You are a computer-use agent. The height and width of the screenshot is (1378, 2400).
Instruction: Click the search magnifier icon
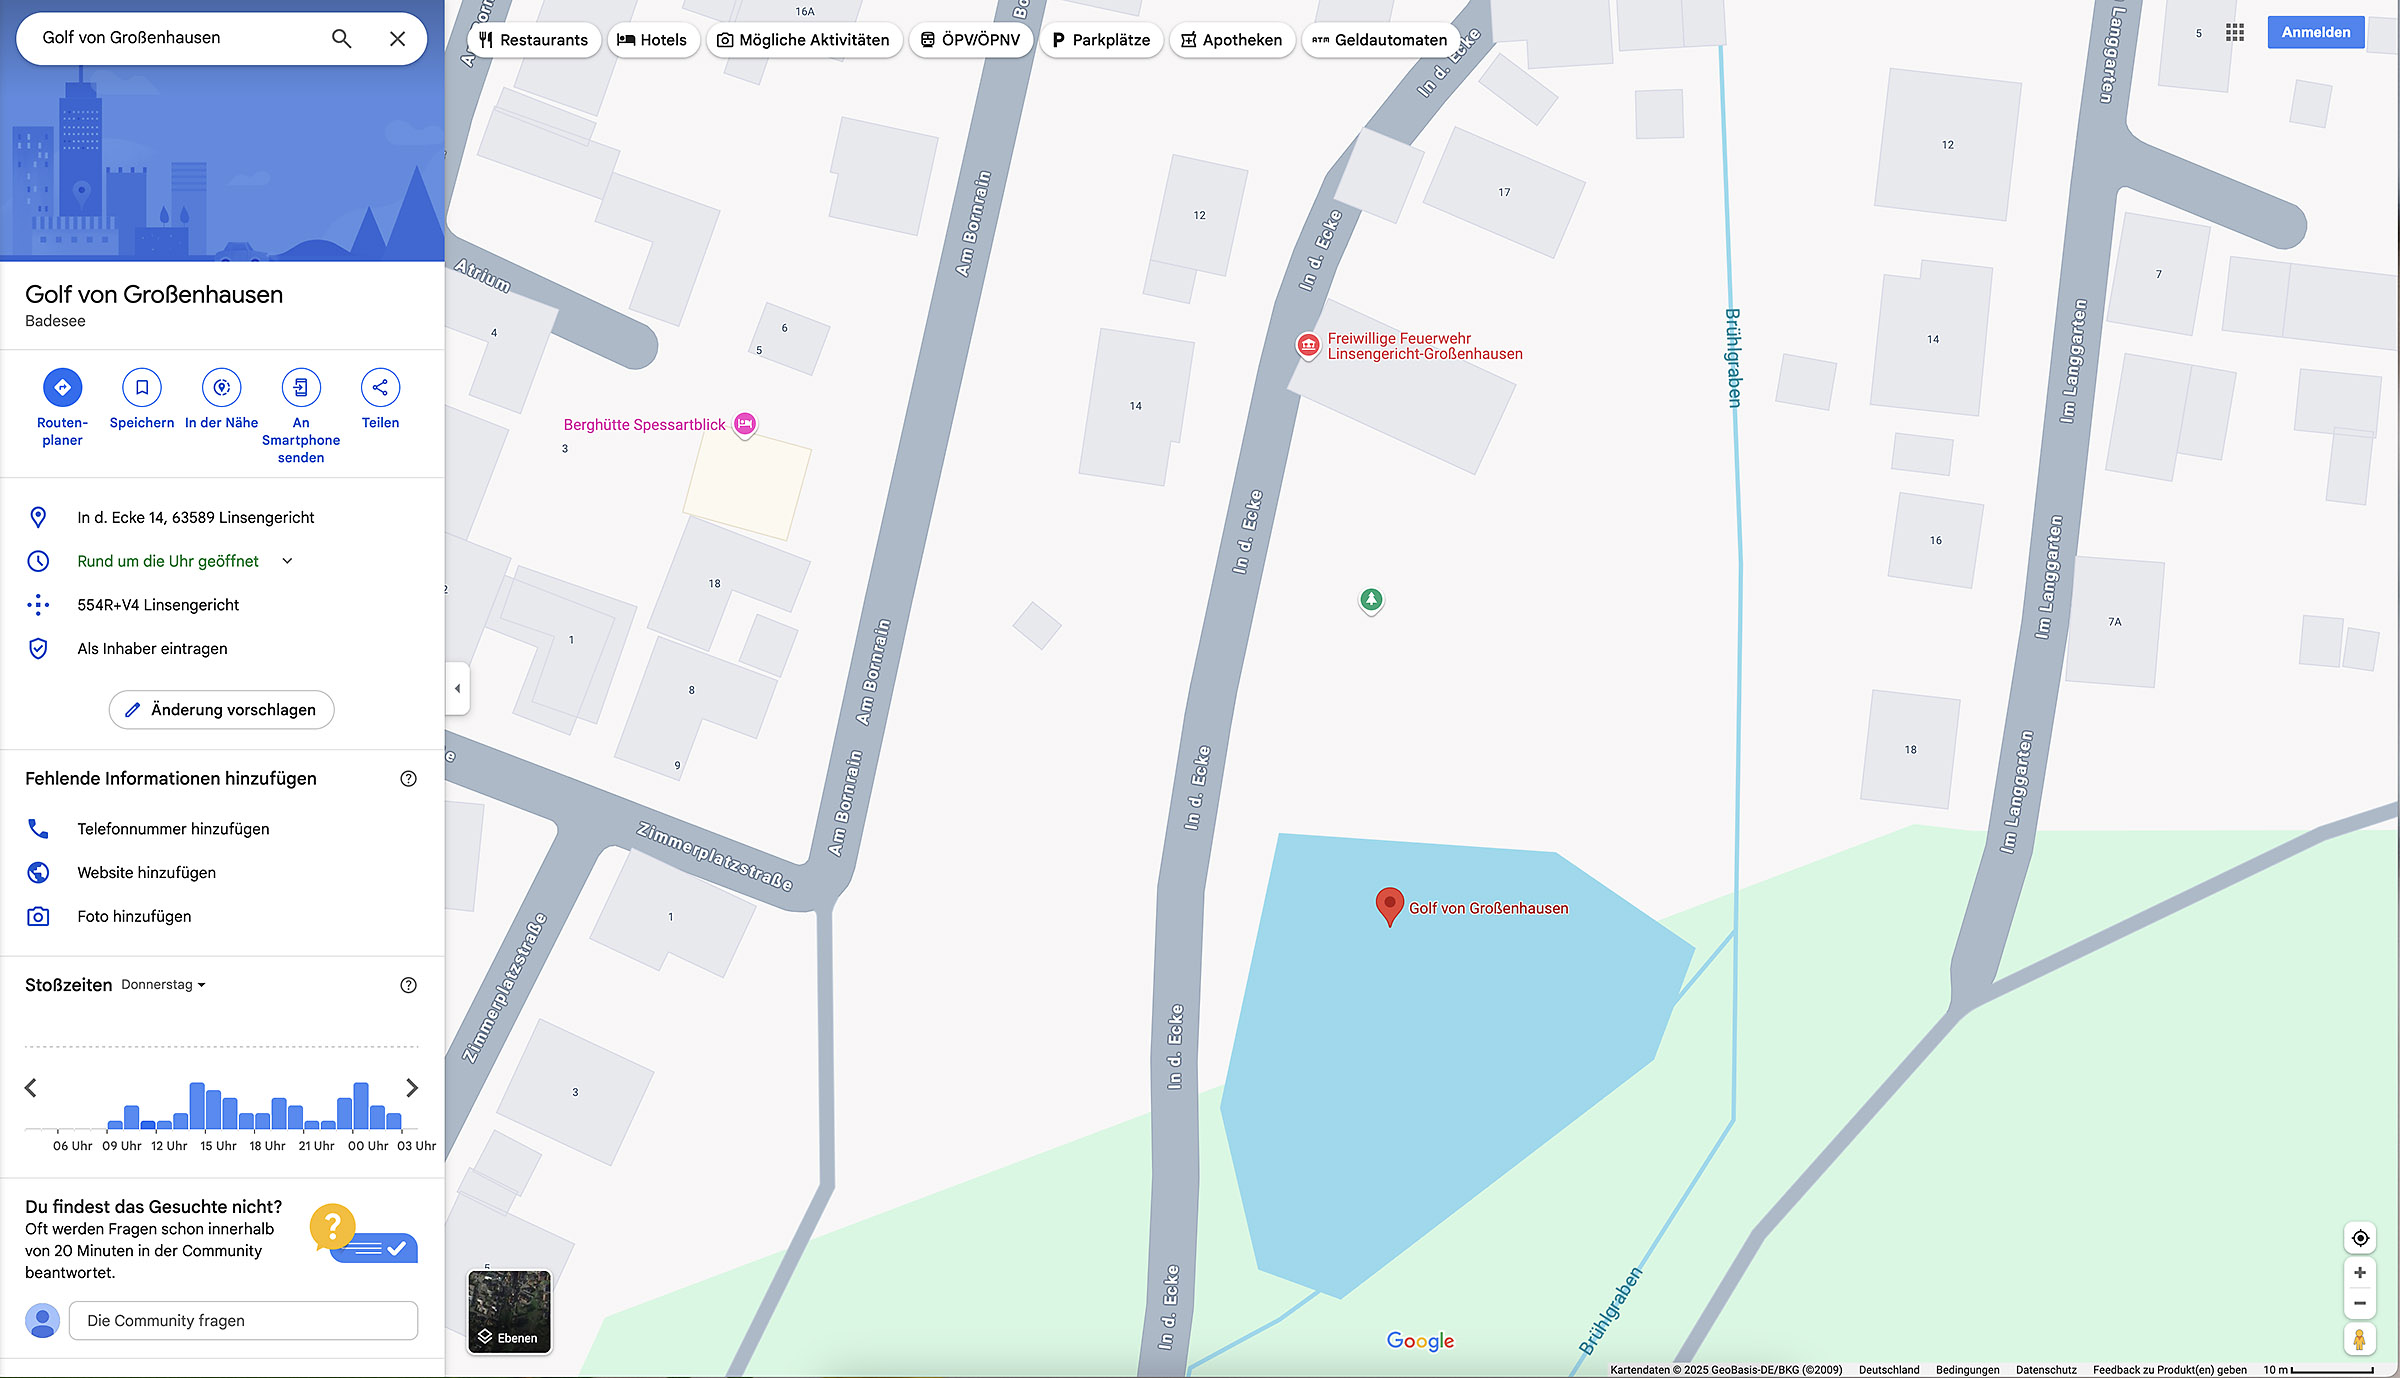341,38
